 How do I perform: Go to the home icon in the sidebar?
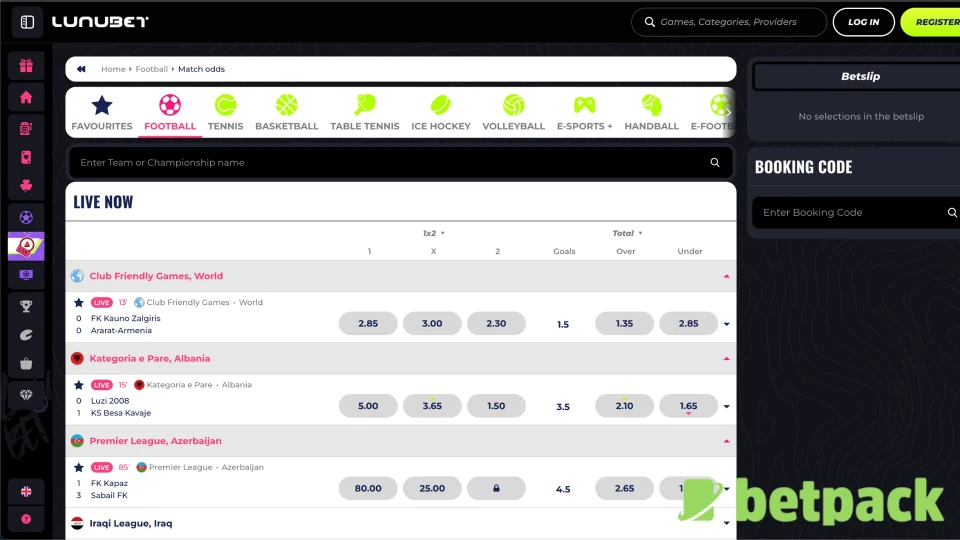(x=26, y=97)
